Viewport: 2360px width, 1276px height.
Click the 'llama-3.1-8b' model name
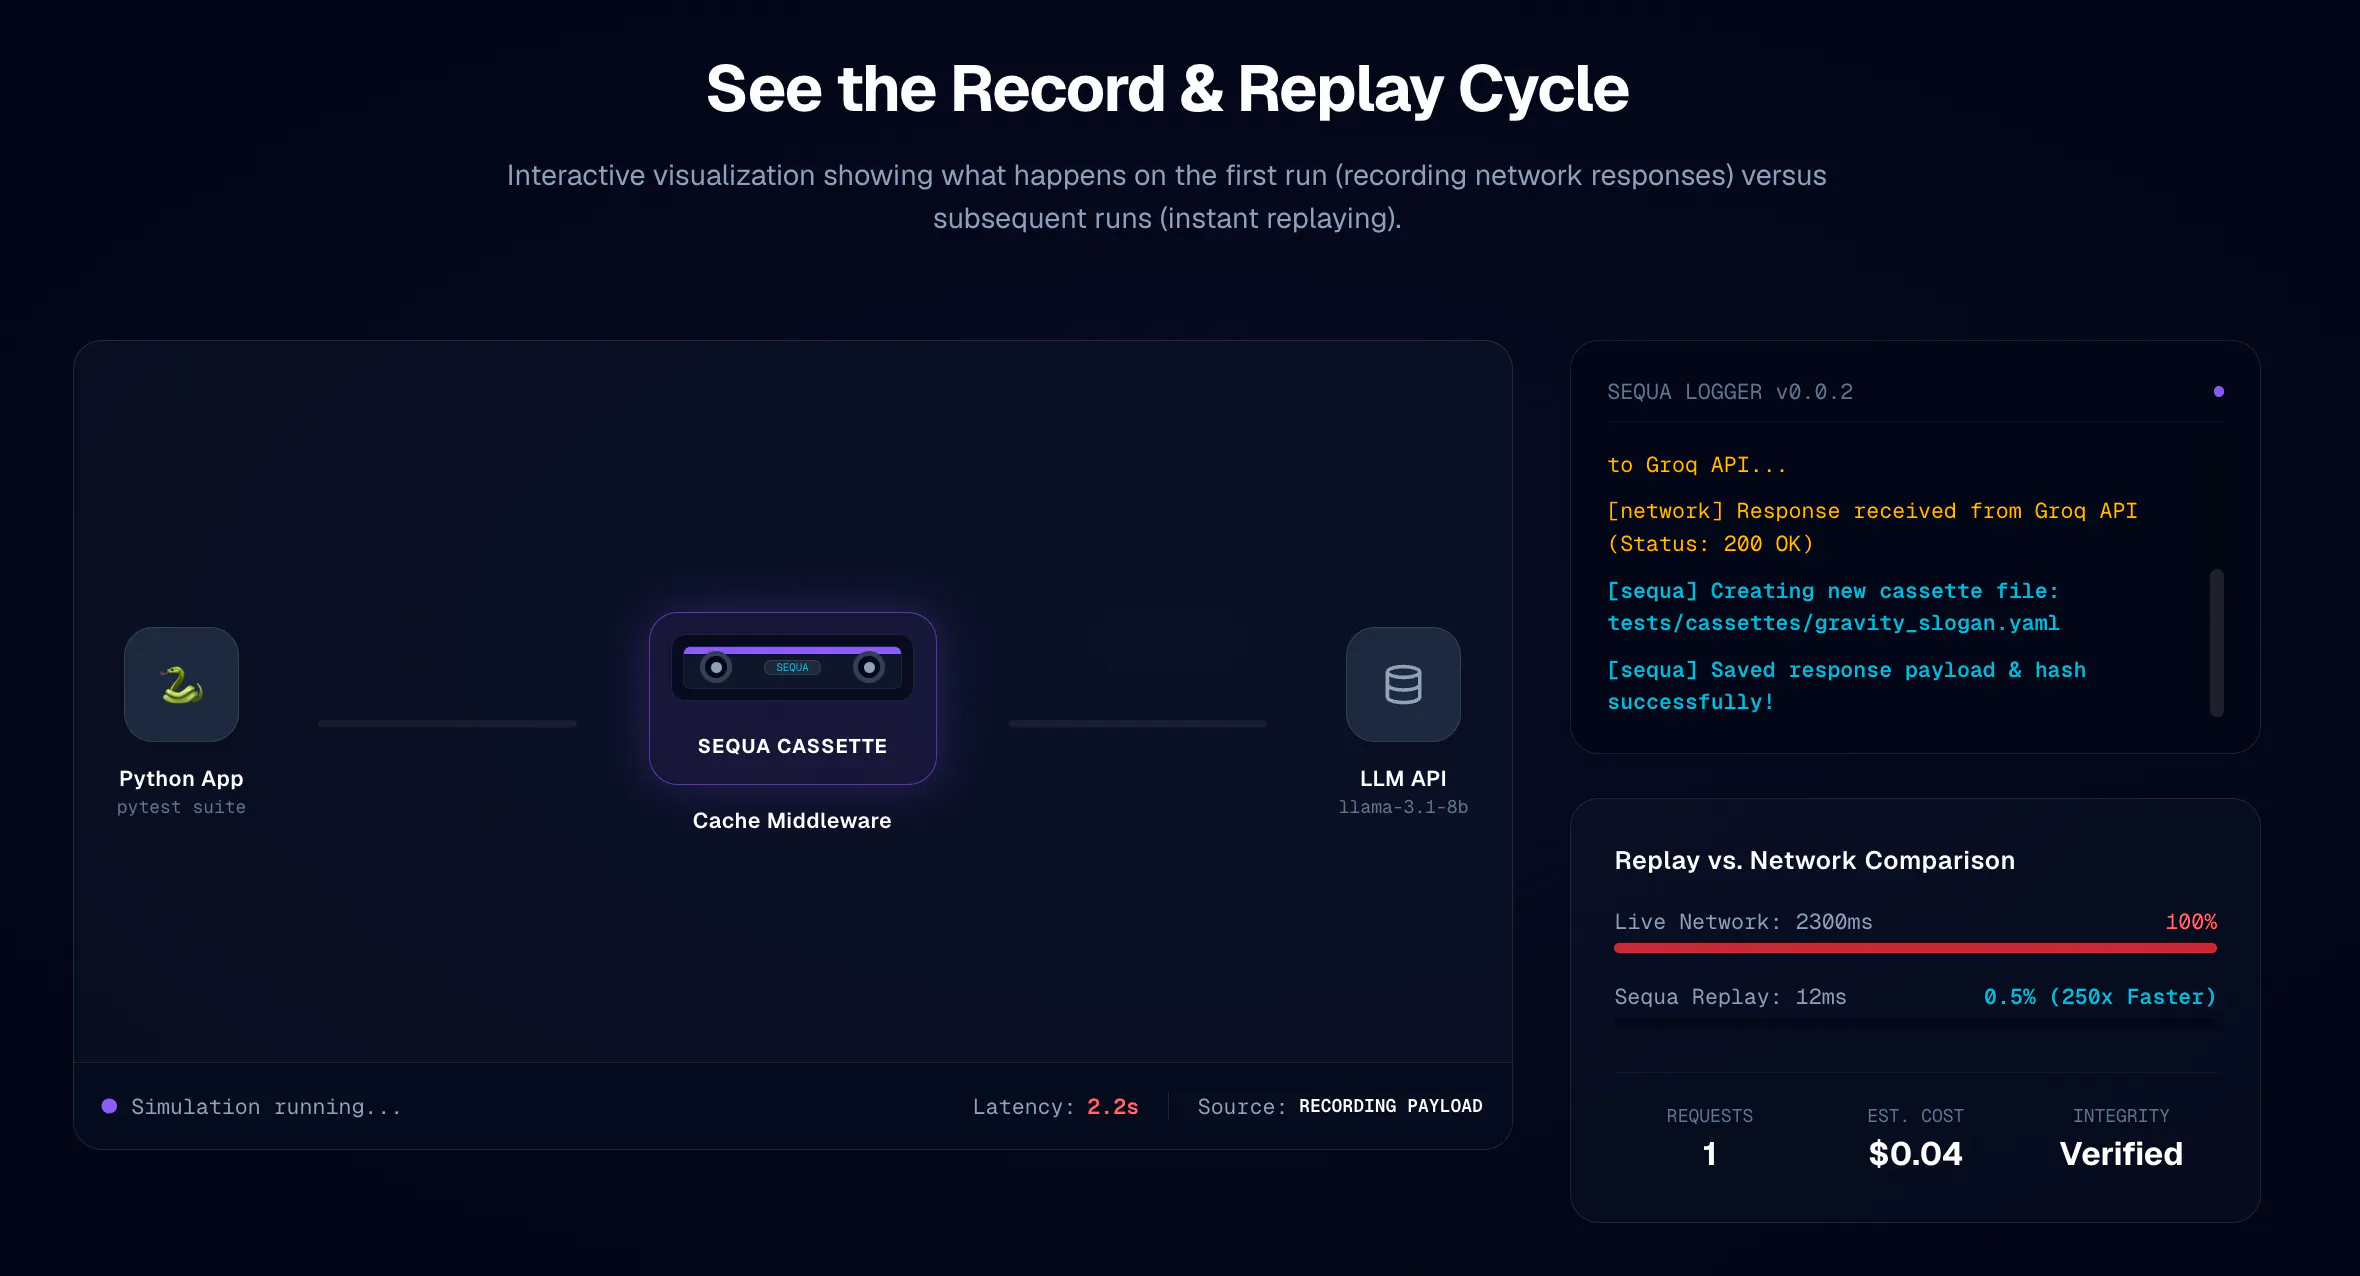pyautogui.click(x=1403, y=807)
